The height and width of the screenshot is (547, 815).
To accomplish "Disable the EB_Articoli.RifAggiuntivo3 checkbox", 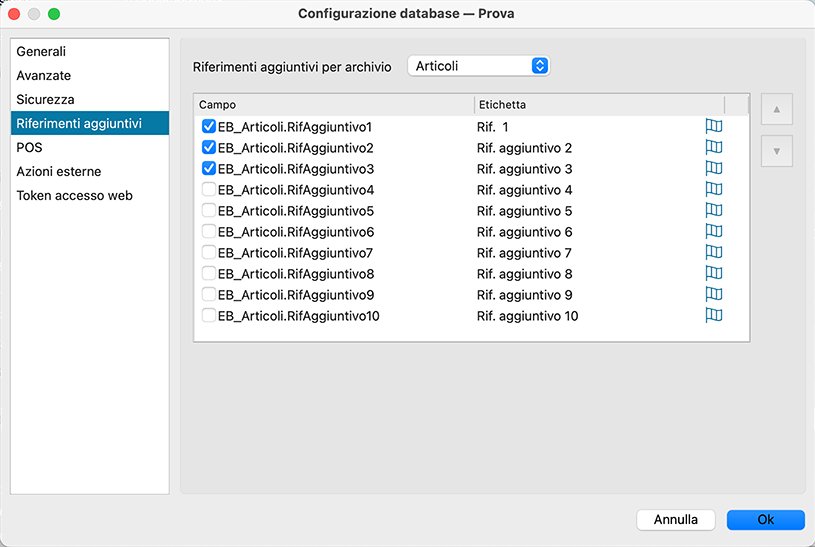I will (x=209, y=169).
